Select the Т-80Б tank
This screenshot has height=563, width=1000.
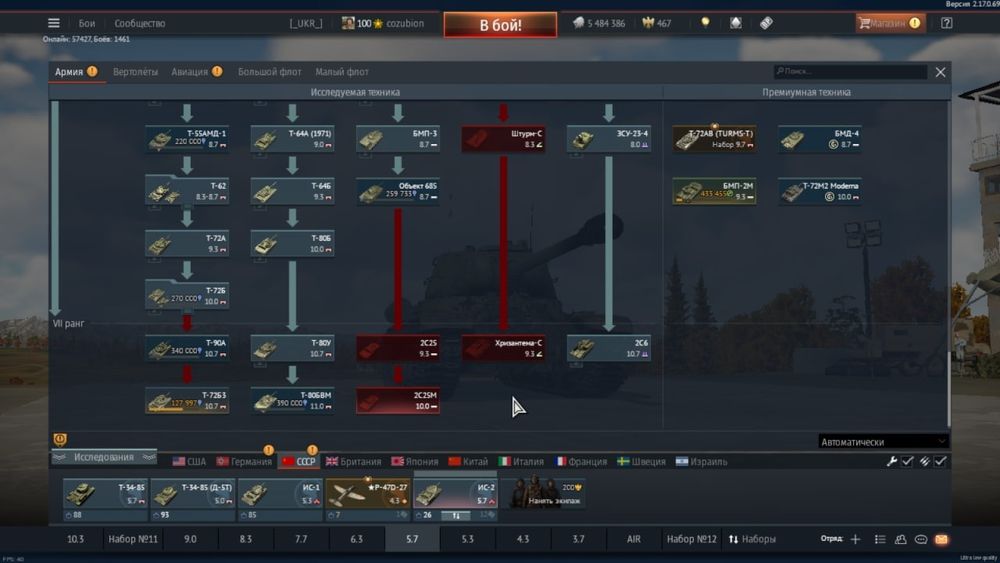tap(292, 243)
